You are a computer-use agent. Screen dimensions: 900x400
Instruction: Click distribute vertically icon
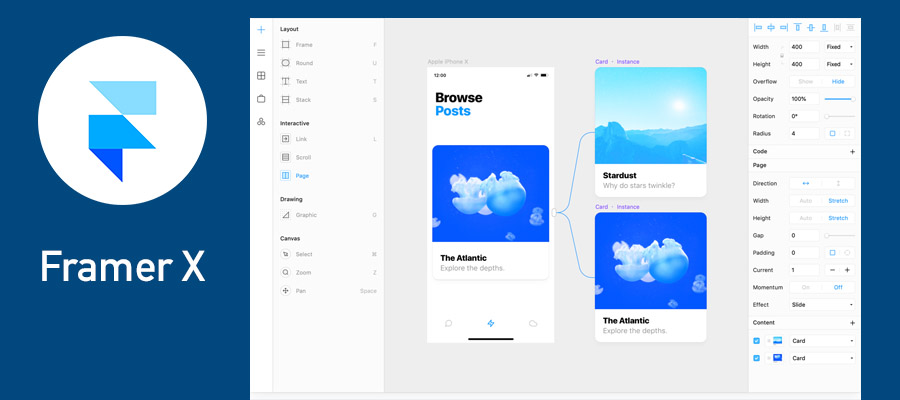851,27
